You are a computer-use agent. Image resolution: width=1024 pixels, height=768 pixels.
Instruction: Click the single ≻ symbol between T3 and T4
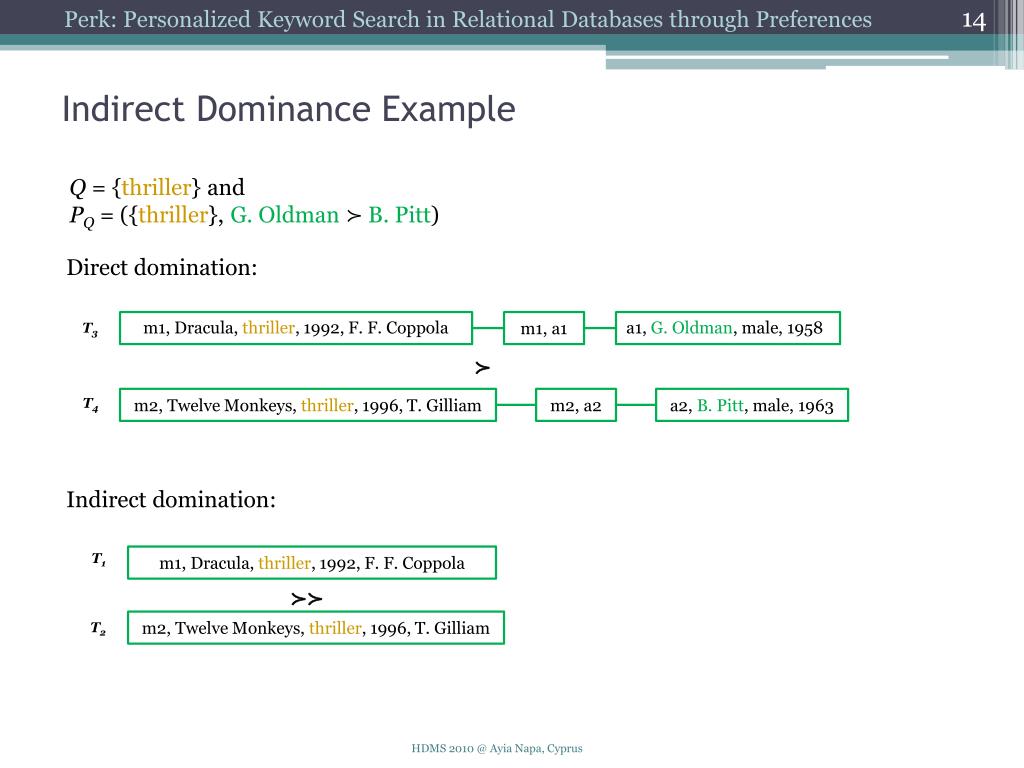tap(483, 368)
